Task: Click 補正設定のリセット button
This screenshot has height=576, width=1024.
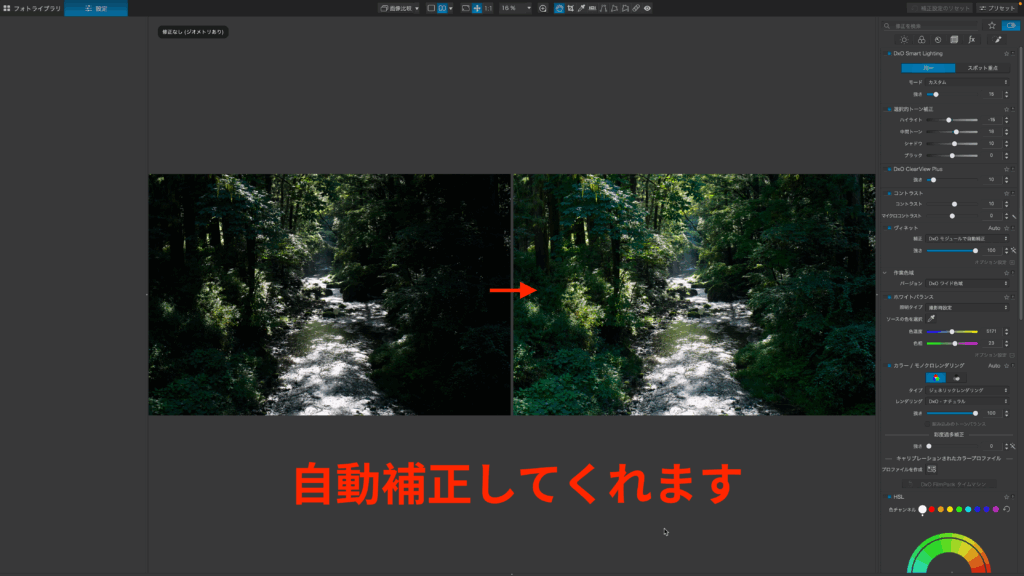Action: click(940, 8)
